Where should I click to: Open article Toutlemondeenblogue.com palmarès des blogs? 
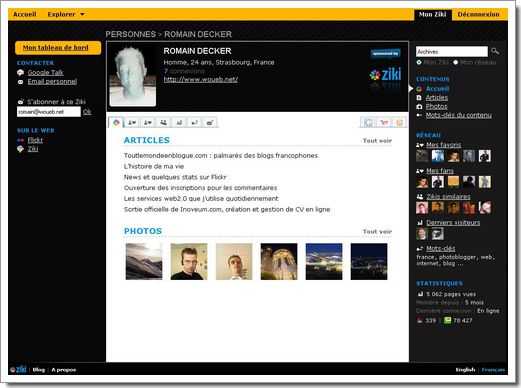[x=221, y=156]
